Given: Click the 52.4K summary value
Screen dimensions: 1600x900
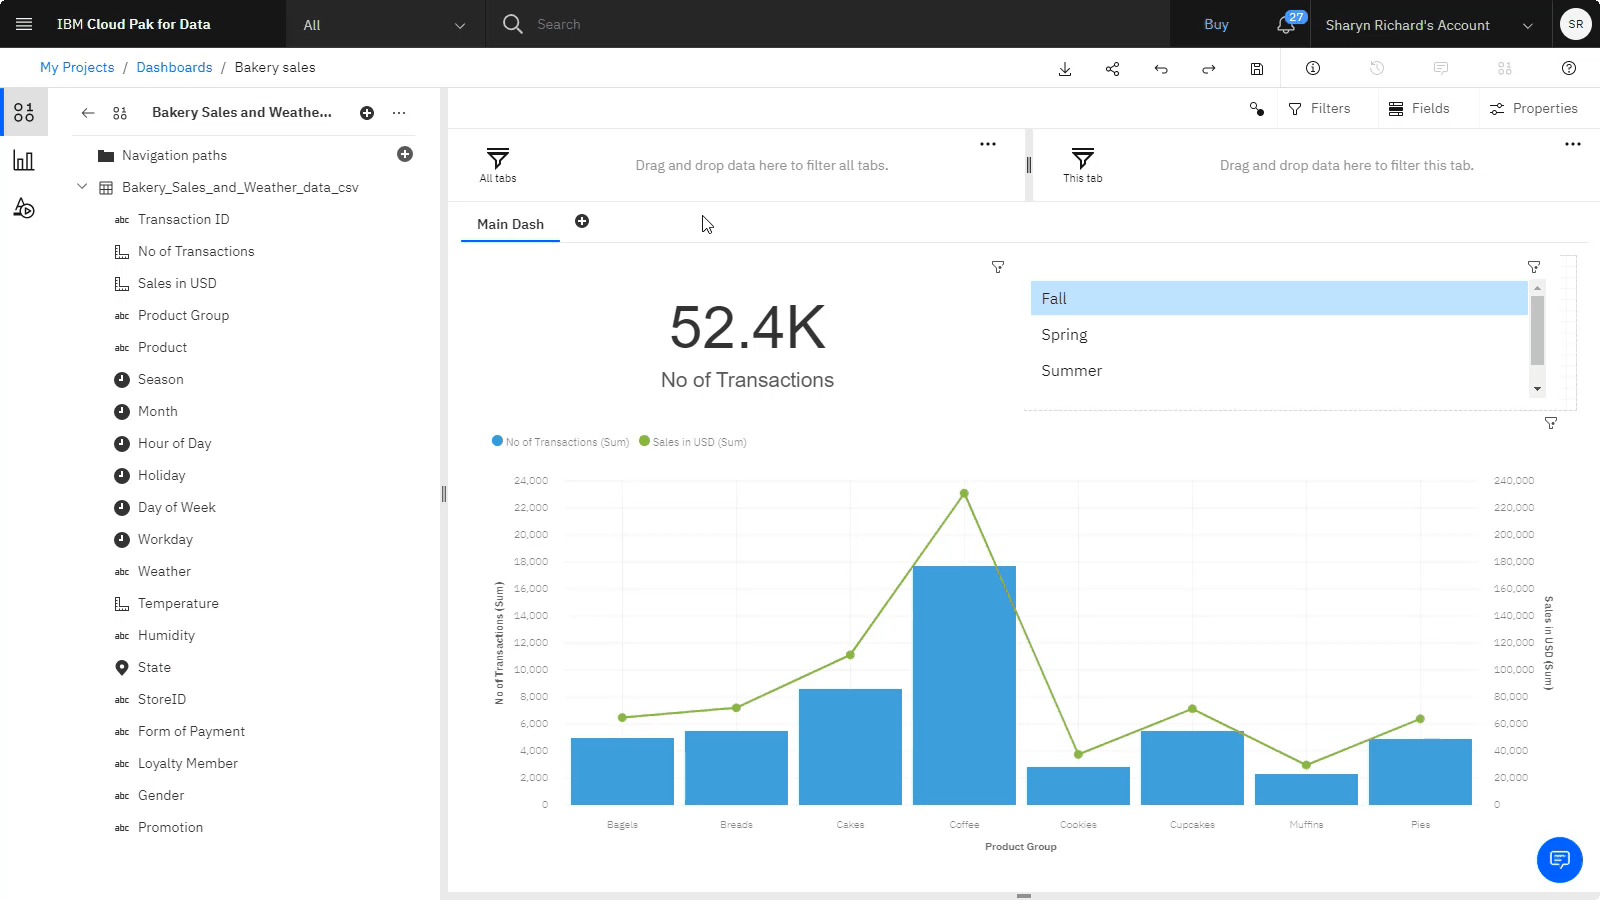Looking at the screenshot, I should [x=747, y=327].
